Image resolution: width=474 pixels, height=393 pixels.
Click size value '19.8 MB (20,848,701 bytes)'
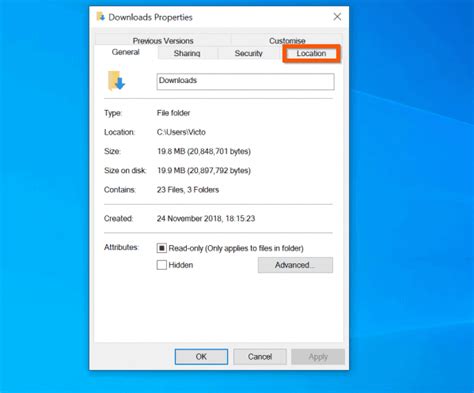(204, 152)
